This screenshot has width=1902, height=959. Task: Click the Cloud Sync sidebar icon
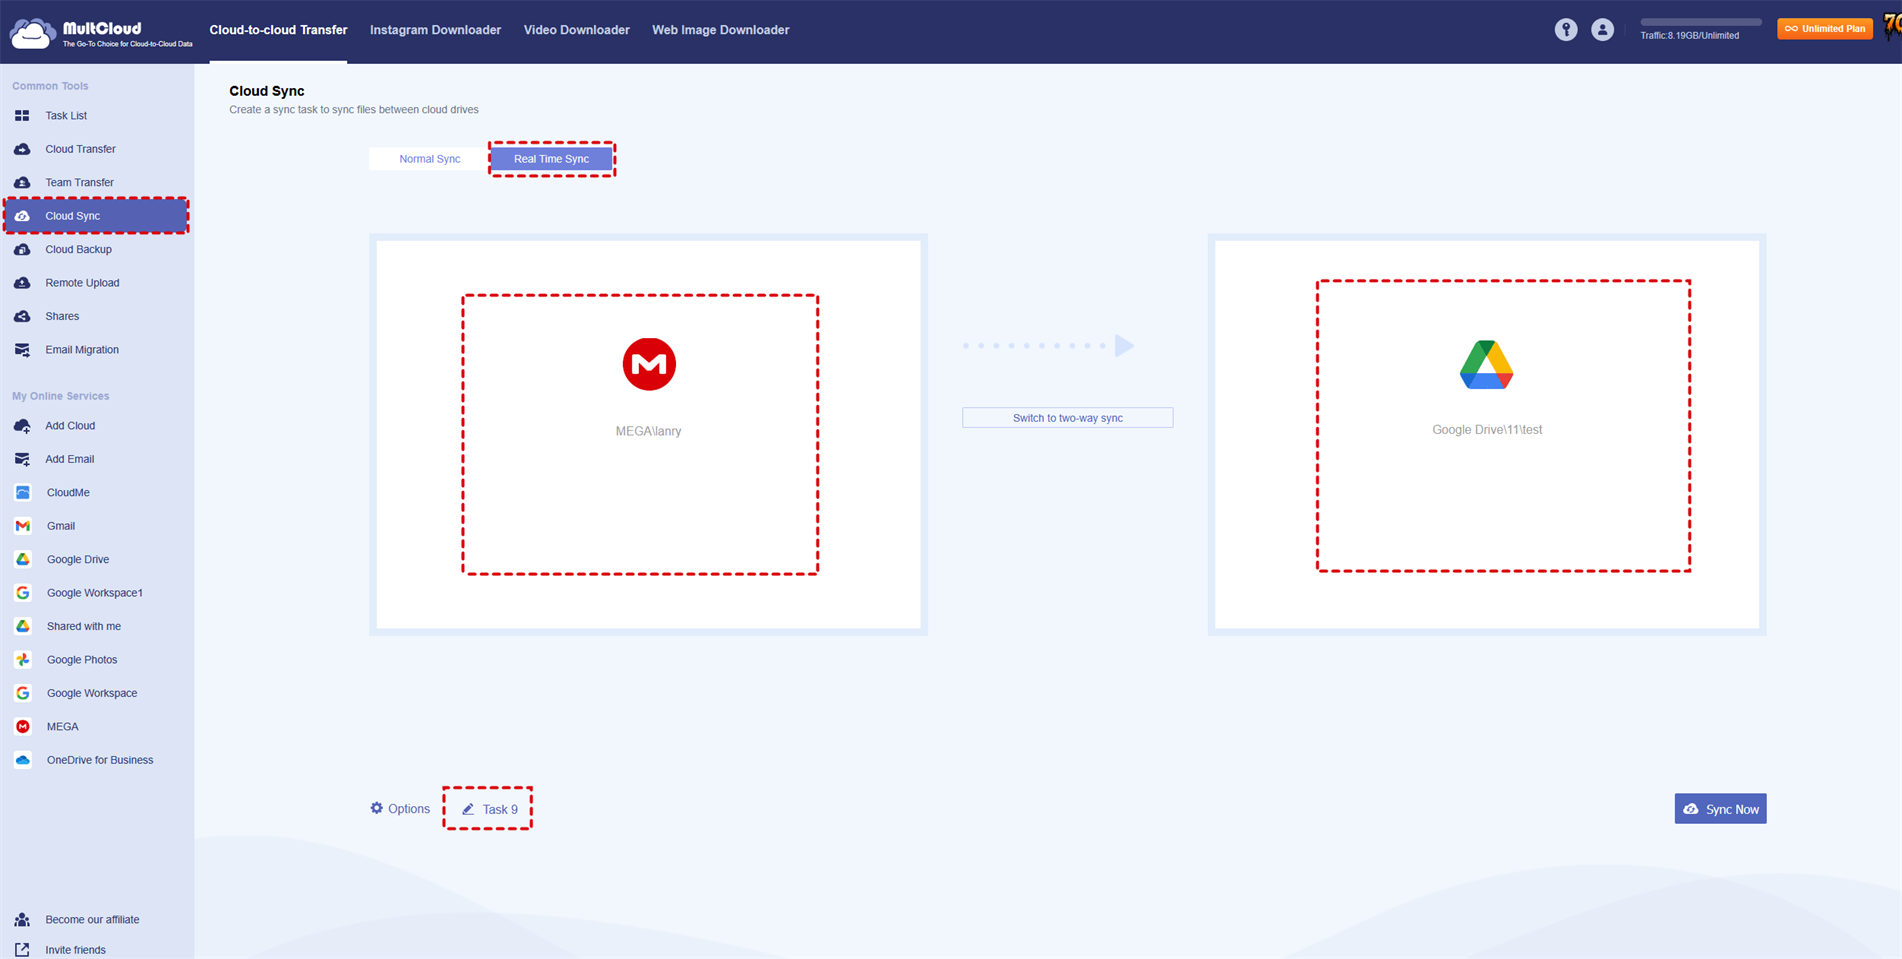coord(22,216)
